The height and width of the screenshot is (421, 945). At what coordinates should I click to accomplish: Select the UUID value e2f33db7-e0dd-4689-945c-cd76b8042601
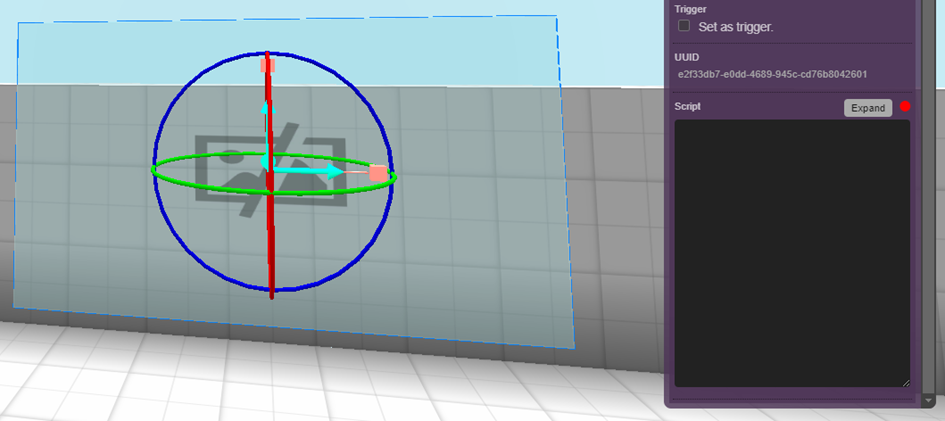[772, 75]
